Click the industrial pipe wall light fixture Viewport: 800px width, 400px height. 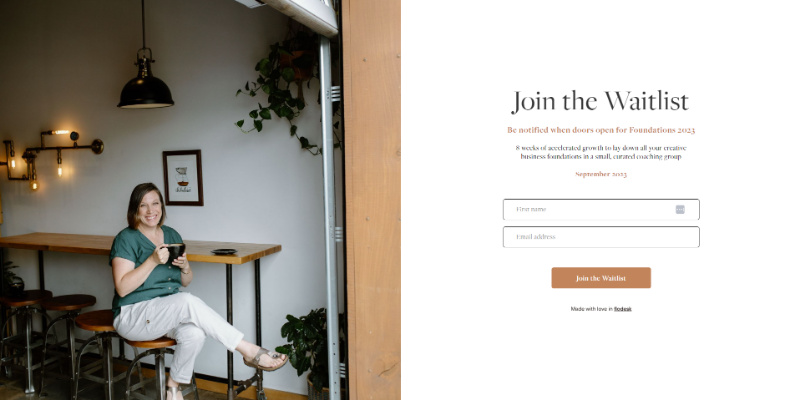coord(51,156)
